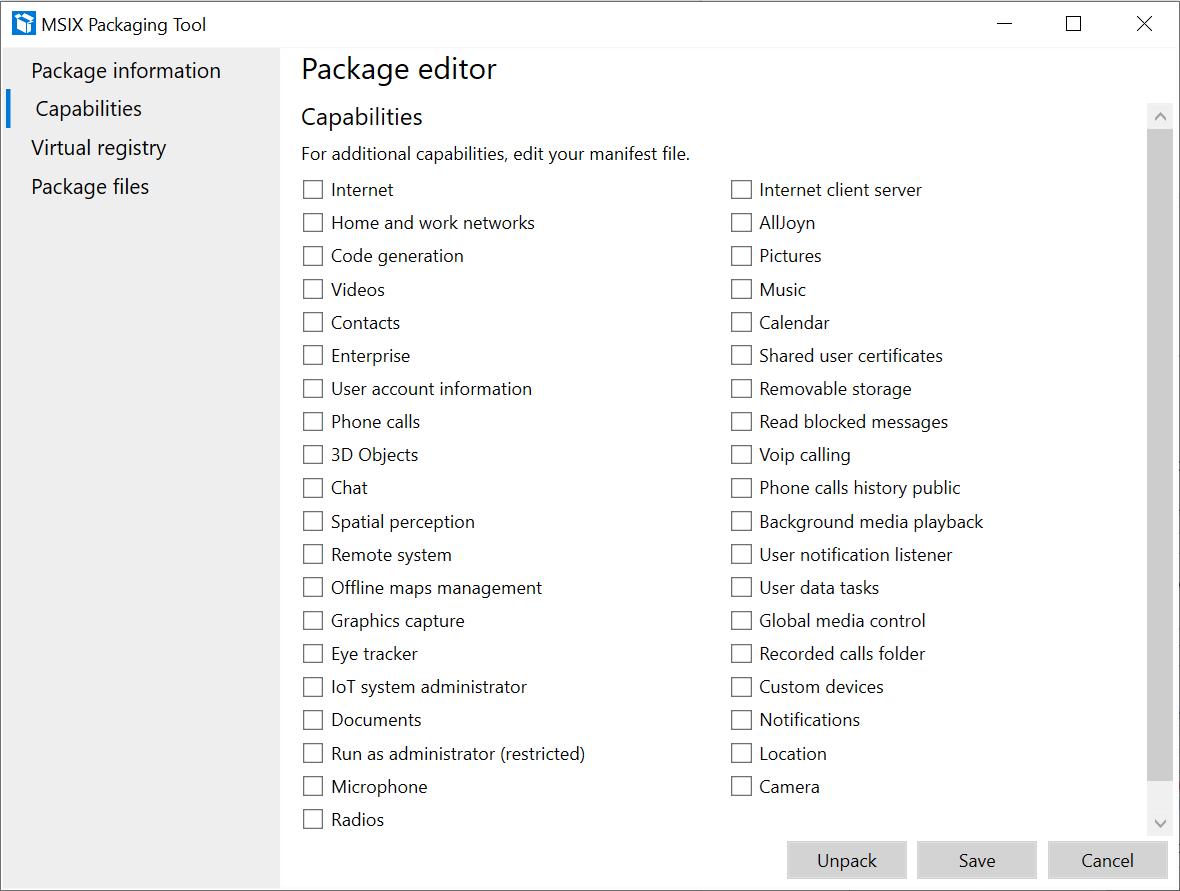Image resolution: width=1180 pixels, height=891 pixels.
Task: Enable the Internet capability checkbox
Action: 312,190
